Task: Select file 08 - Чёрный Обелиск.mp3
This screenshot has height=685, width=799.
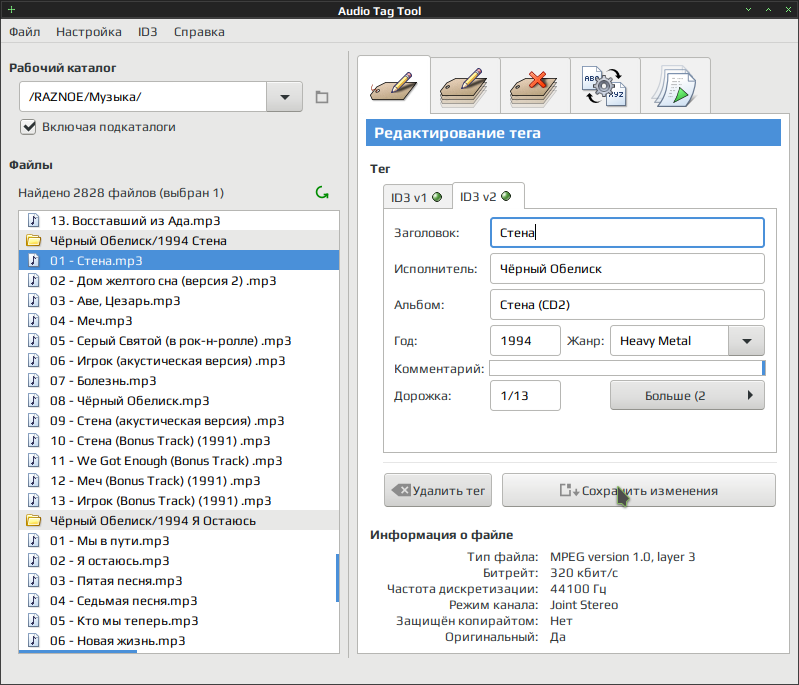Action: pyautogui.click(x=179, y=401)
